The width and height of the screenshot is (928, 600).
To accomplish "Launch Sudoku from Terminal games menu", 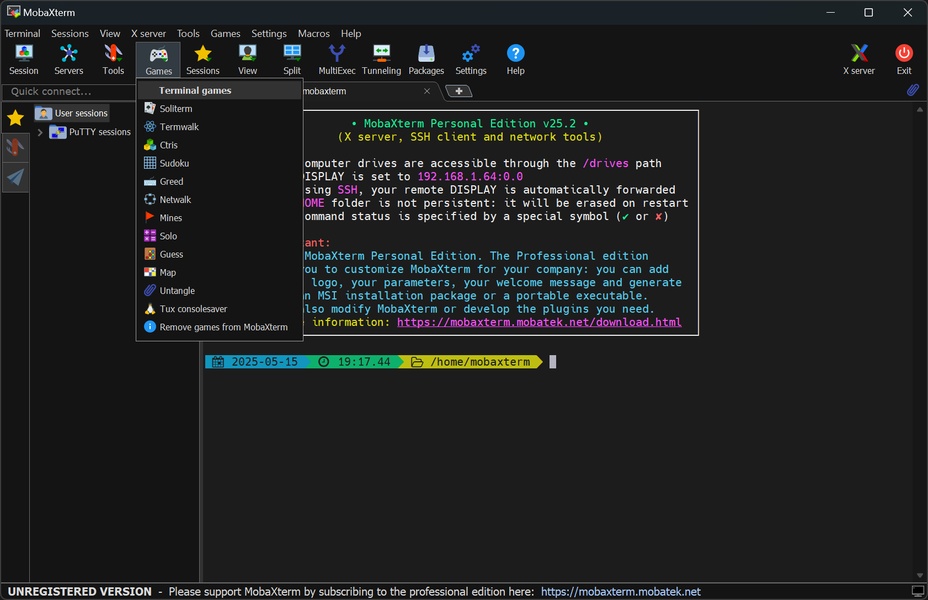I will tap(174, 163).
